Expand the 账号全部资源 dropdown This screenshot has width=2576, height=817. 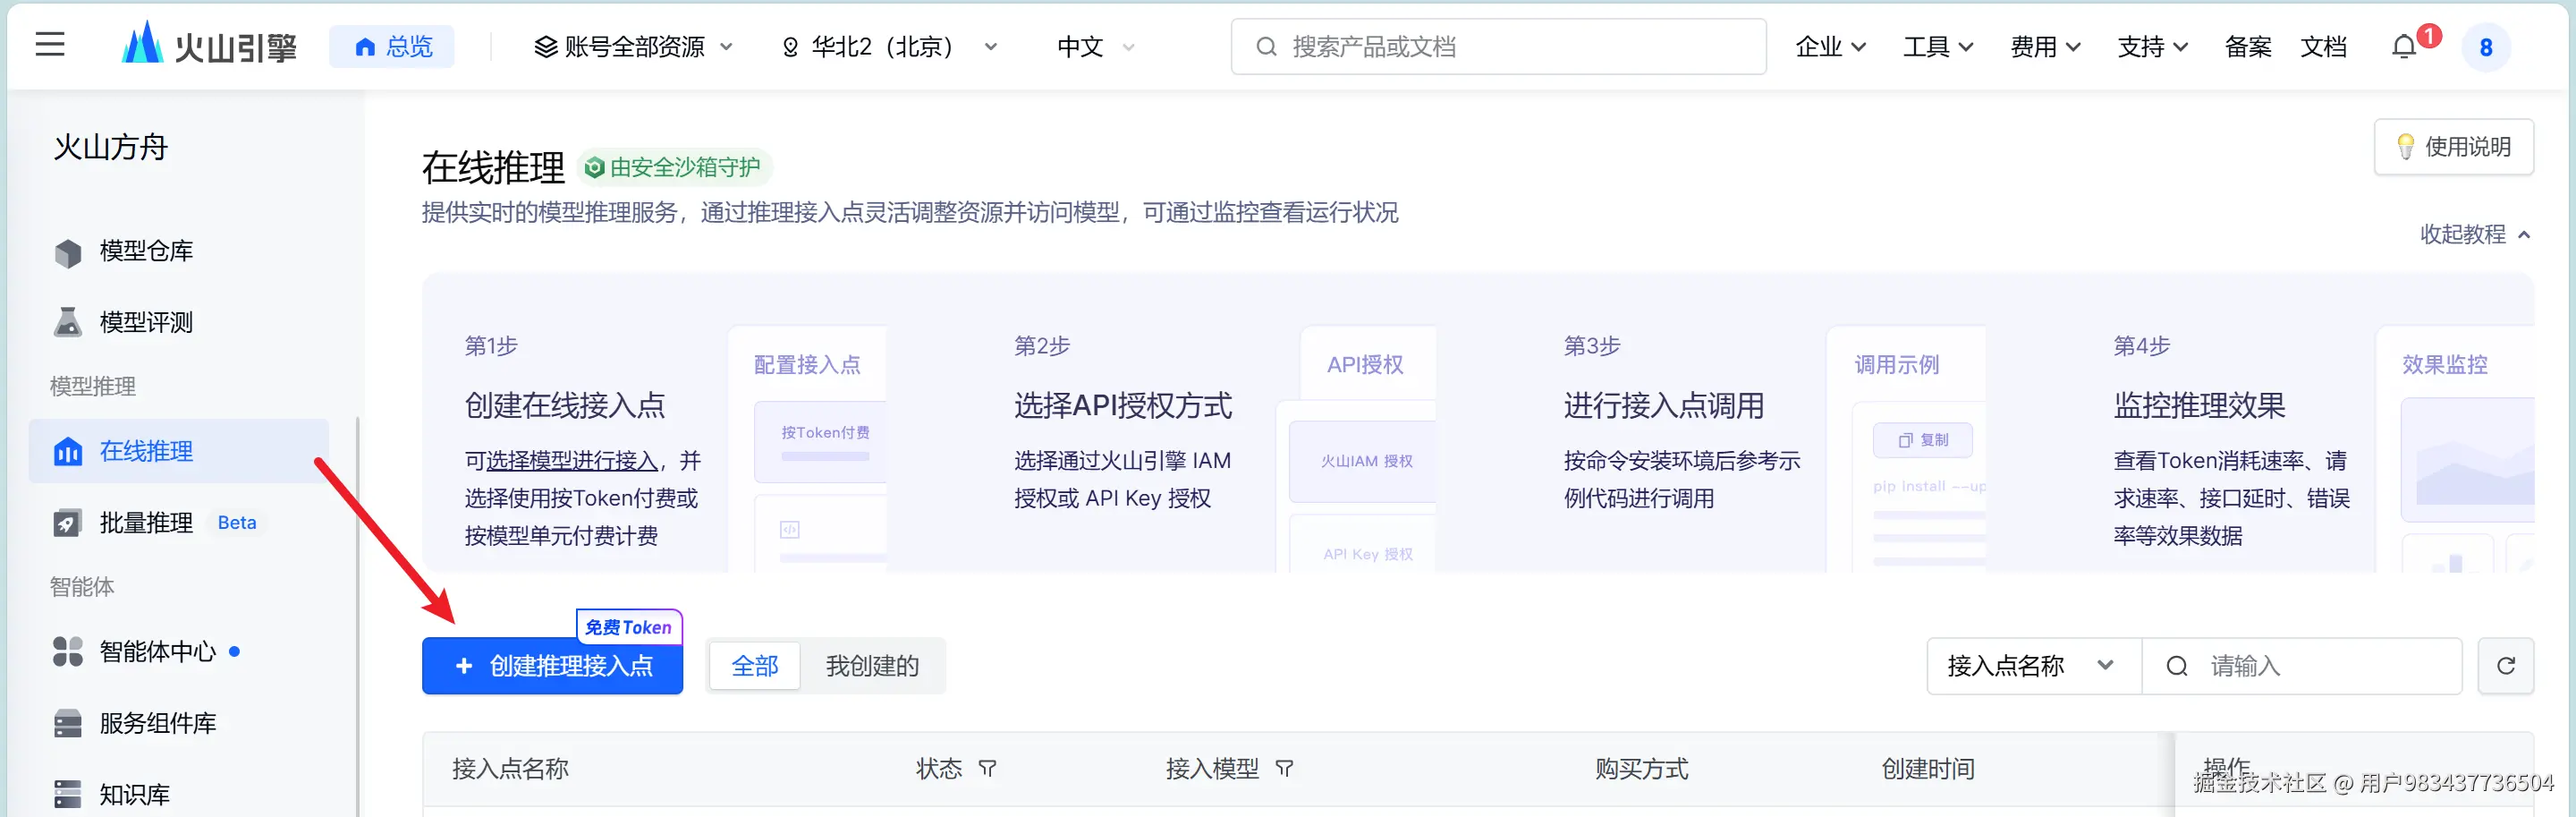(634, 47)
